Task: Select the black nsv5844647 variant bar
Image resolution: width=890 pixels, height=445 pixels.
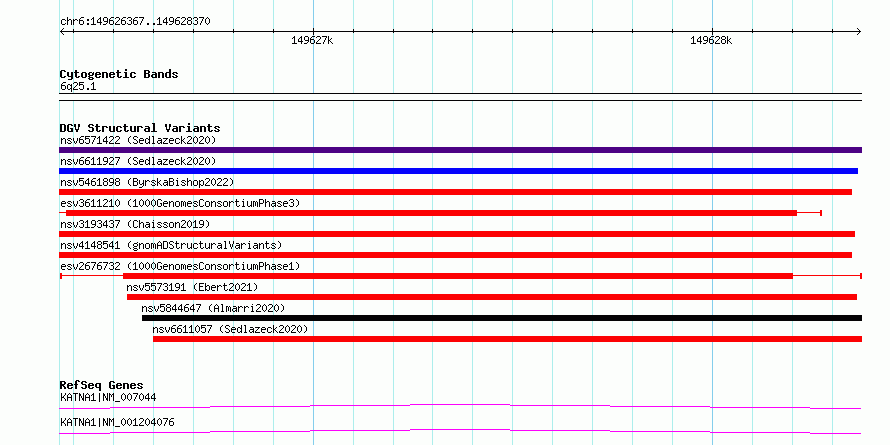Action: (x=502, y=318)
